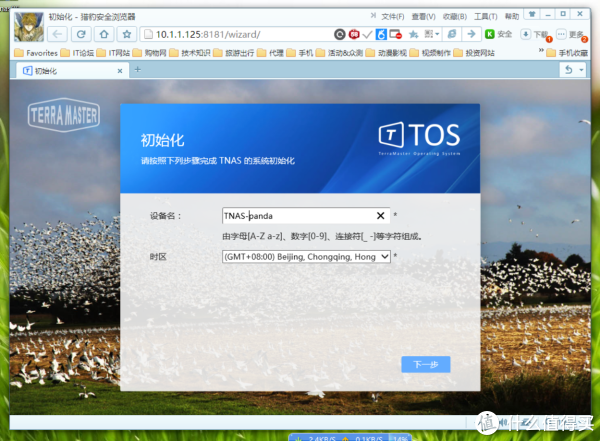
Task: Bookmark page with the star button
Action: point(127,34)
